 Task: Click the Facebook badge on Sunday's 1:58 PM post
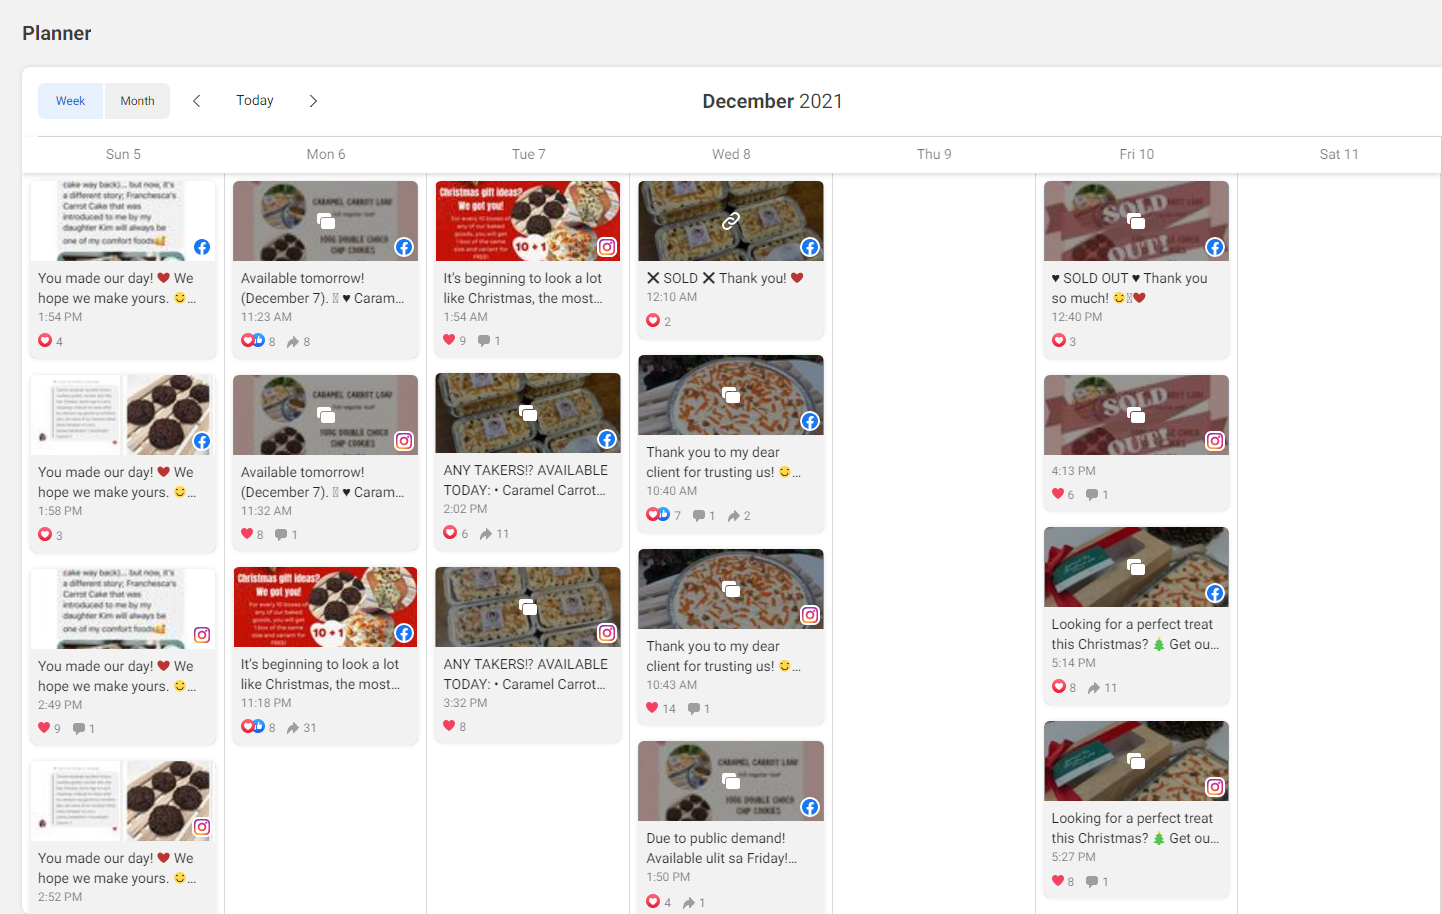[202, 441]
